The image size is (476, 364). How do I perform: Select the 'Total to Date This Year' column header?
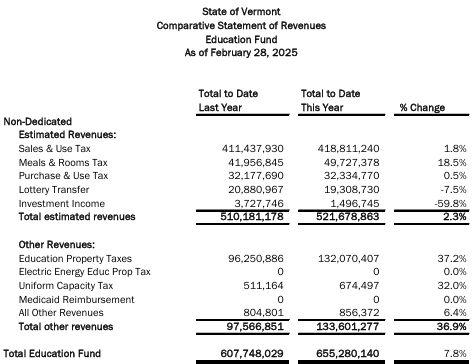click(330, 100)
